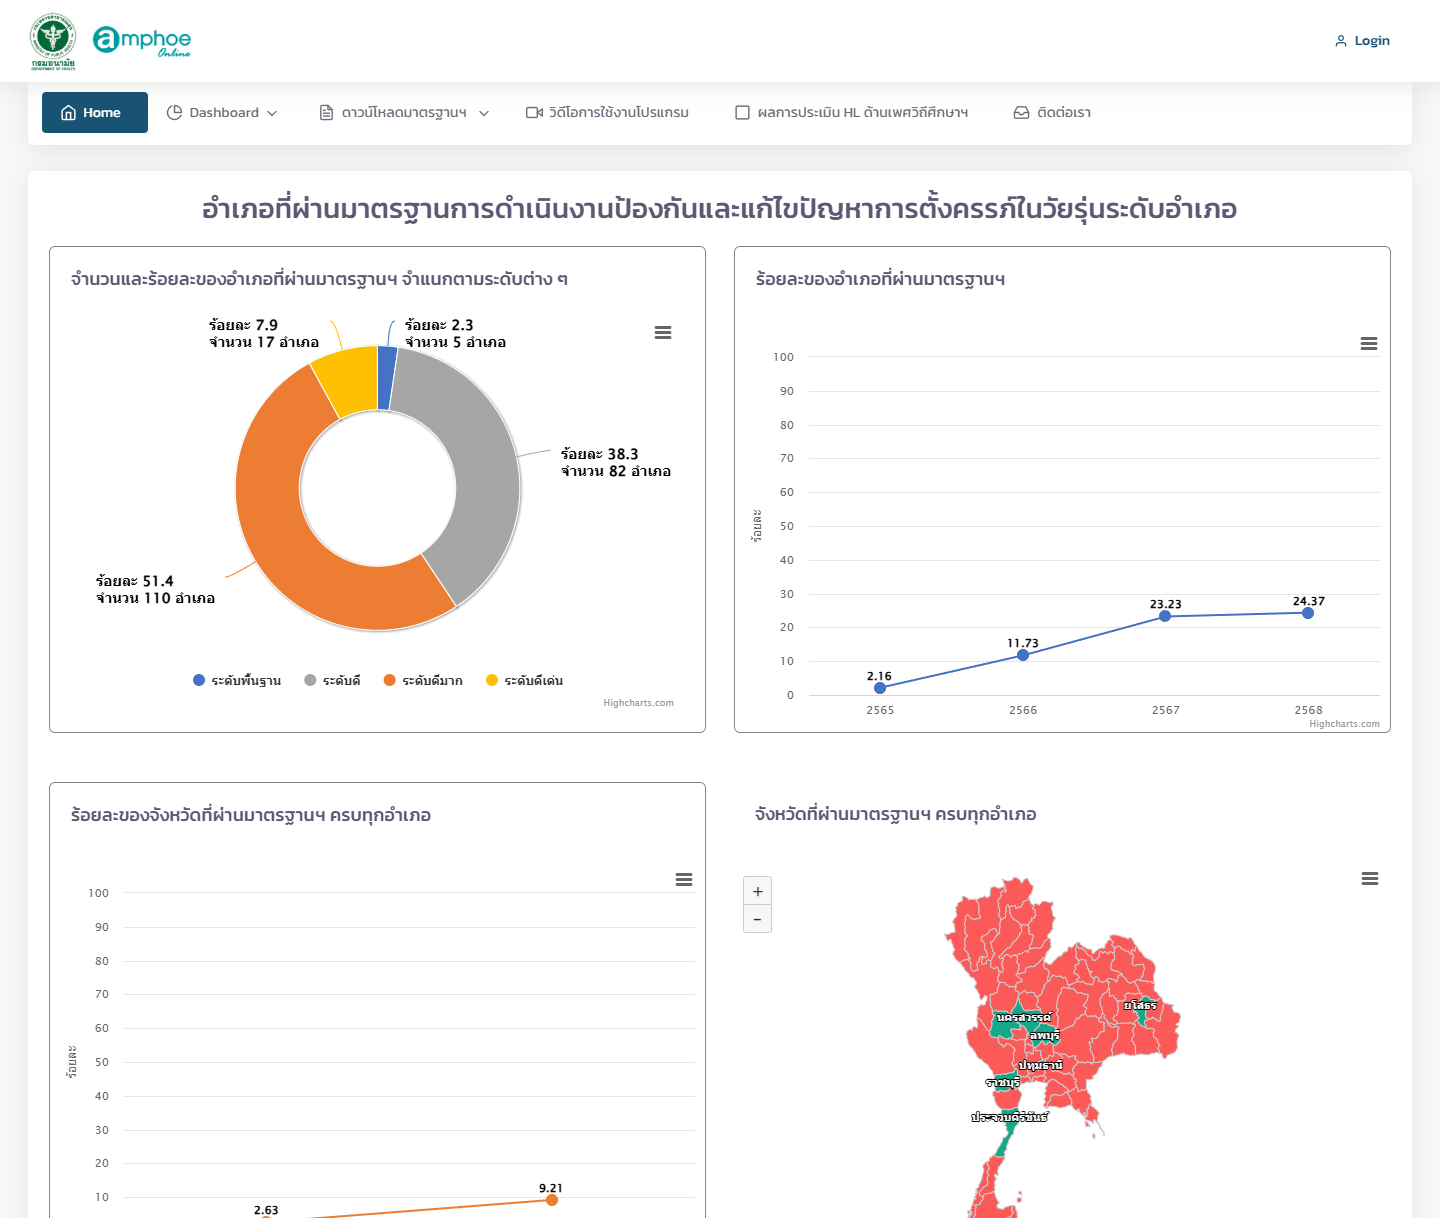This screenshot has width=1440, height=1218.
Task: Click the 2565 data point 2.16
Action: 880,688
